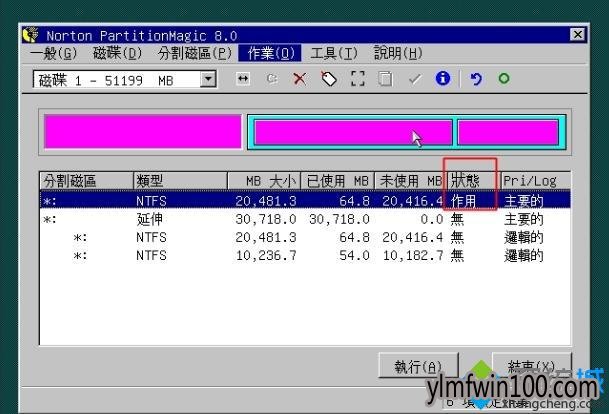Viewport: 609px width, 414px height.
Task: Open the 分割磁區(P) menu
Action: pyautogui.click(x=195, y=53)
